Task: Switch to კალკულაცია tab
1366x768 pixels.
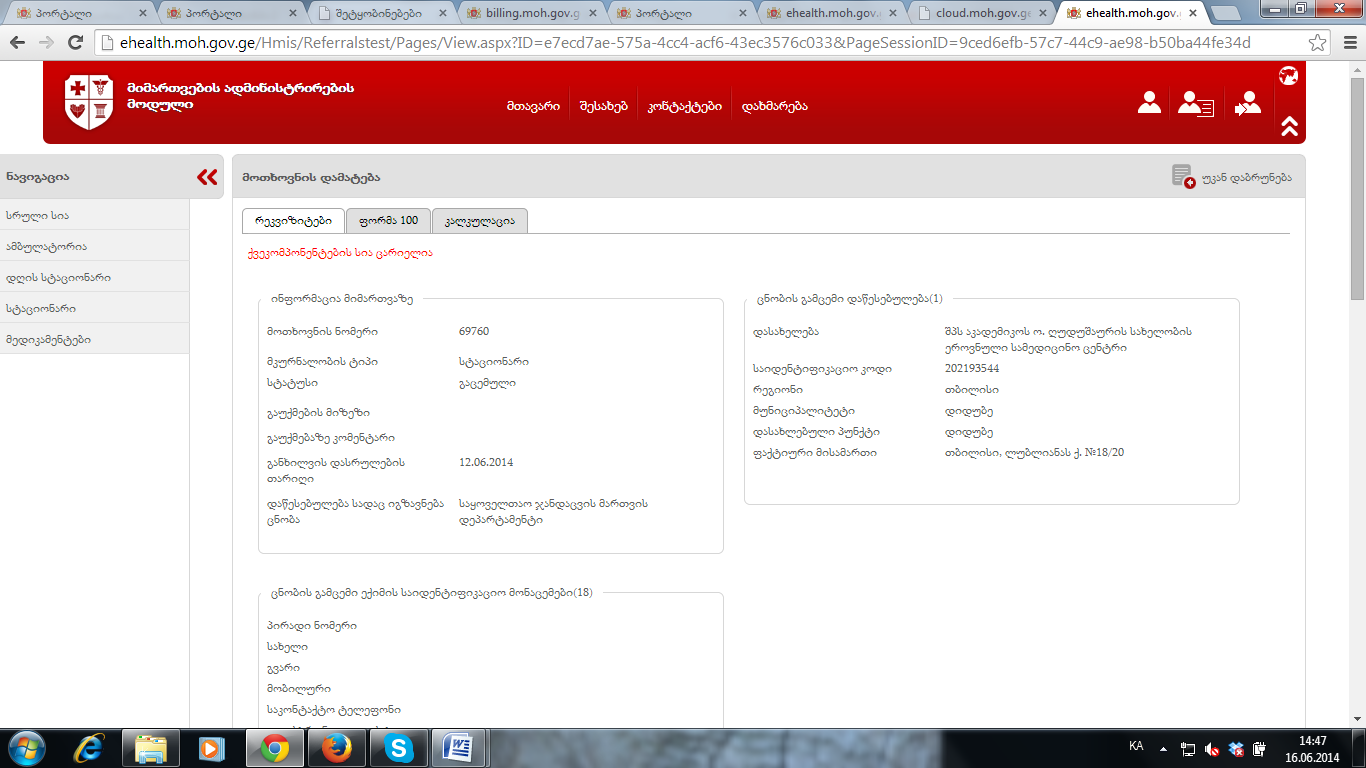Action: point(479,221)
